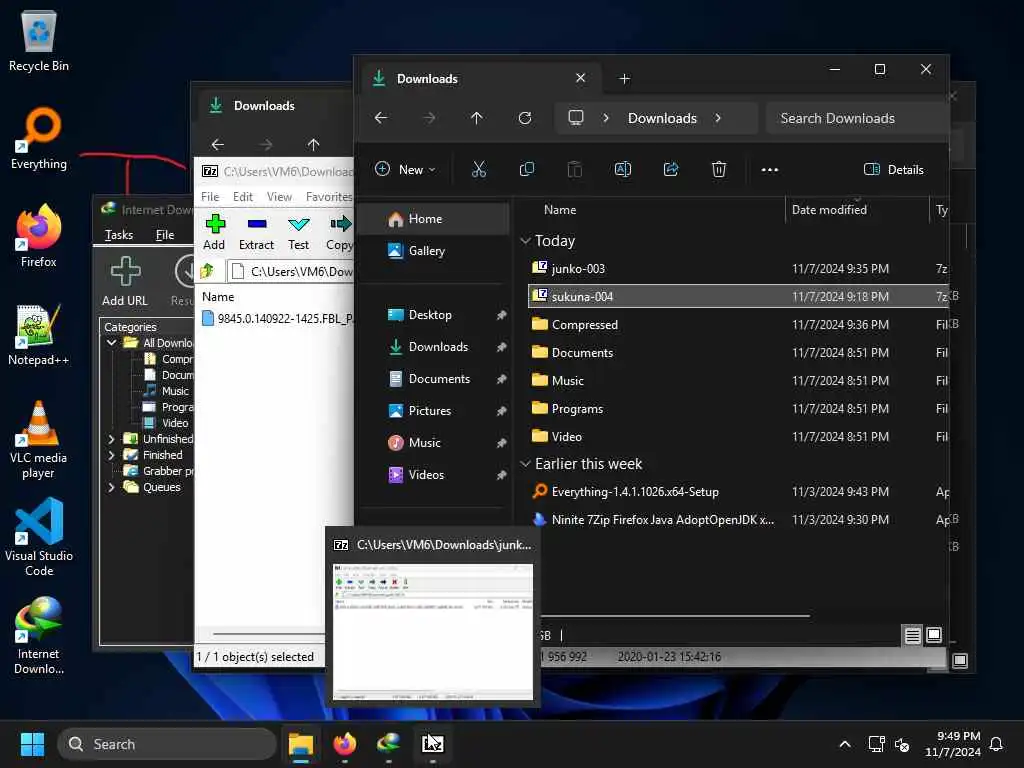Image resolution: width=1024 pixels, height=768 pixels.
Task: Navigate to Home in Explorer sidebar
Action: pyautogui.click(x=434, y=219)
